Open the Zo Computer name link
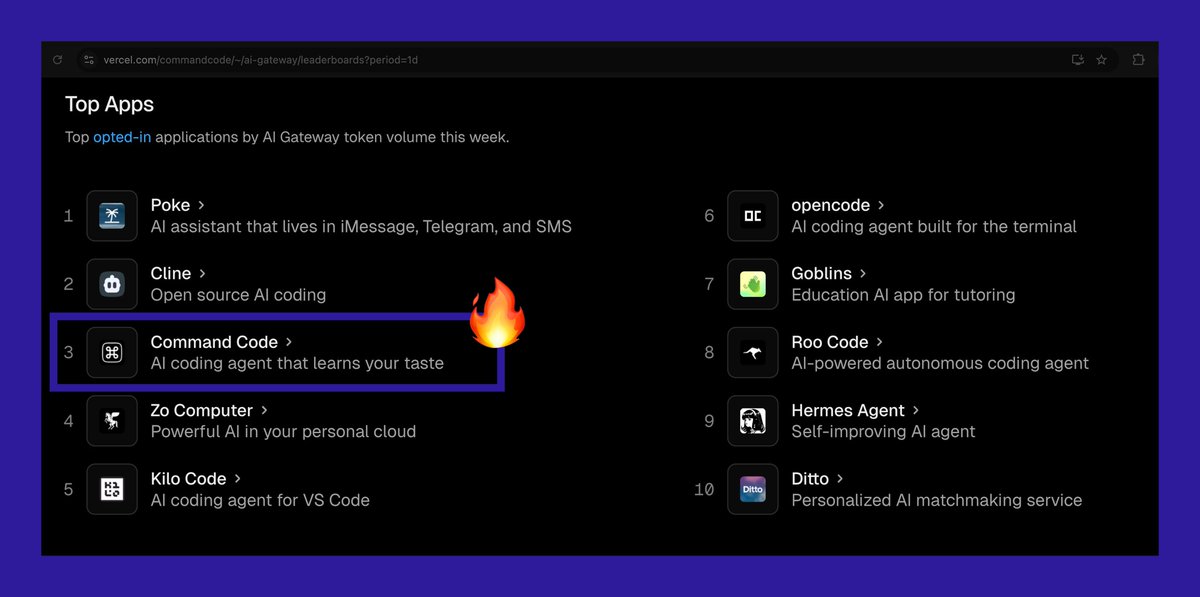The image size is (1200, 597). click(202, 410)
